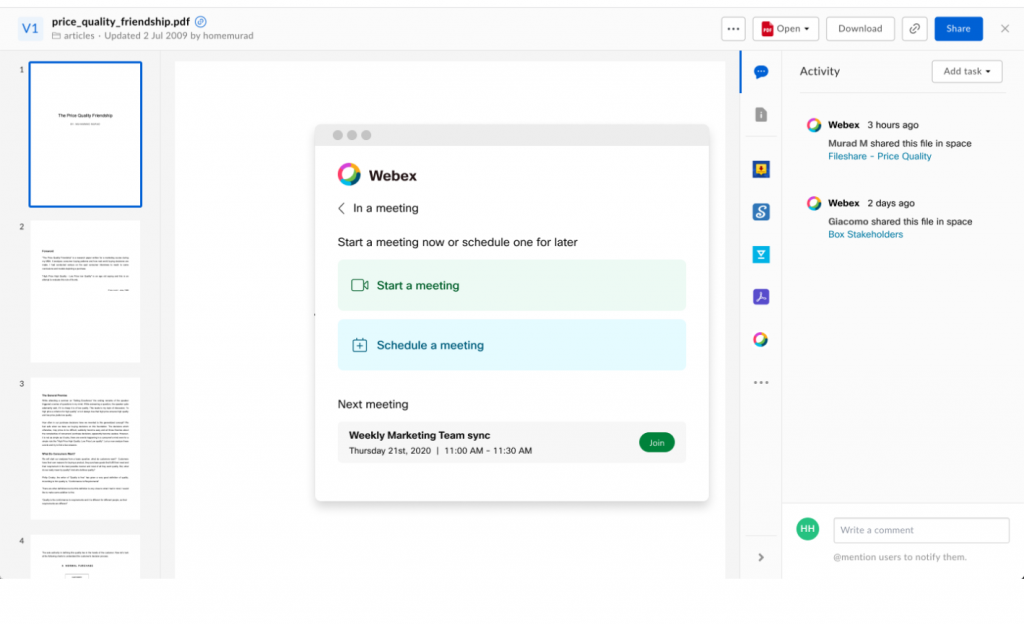Join the Weekly Marketing Team sync
The image size is (1024, 625).
656,442
